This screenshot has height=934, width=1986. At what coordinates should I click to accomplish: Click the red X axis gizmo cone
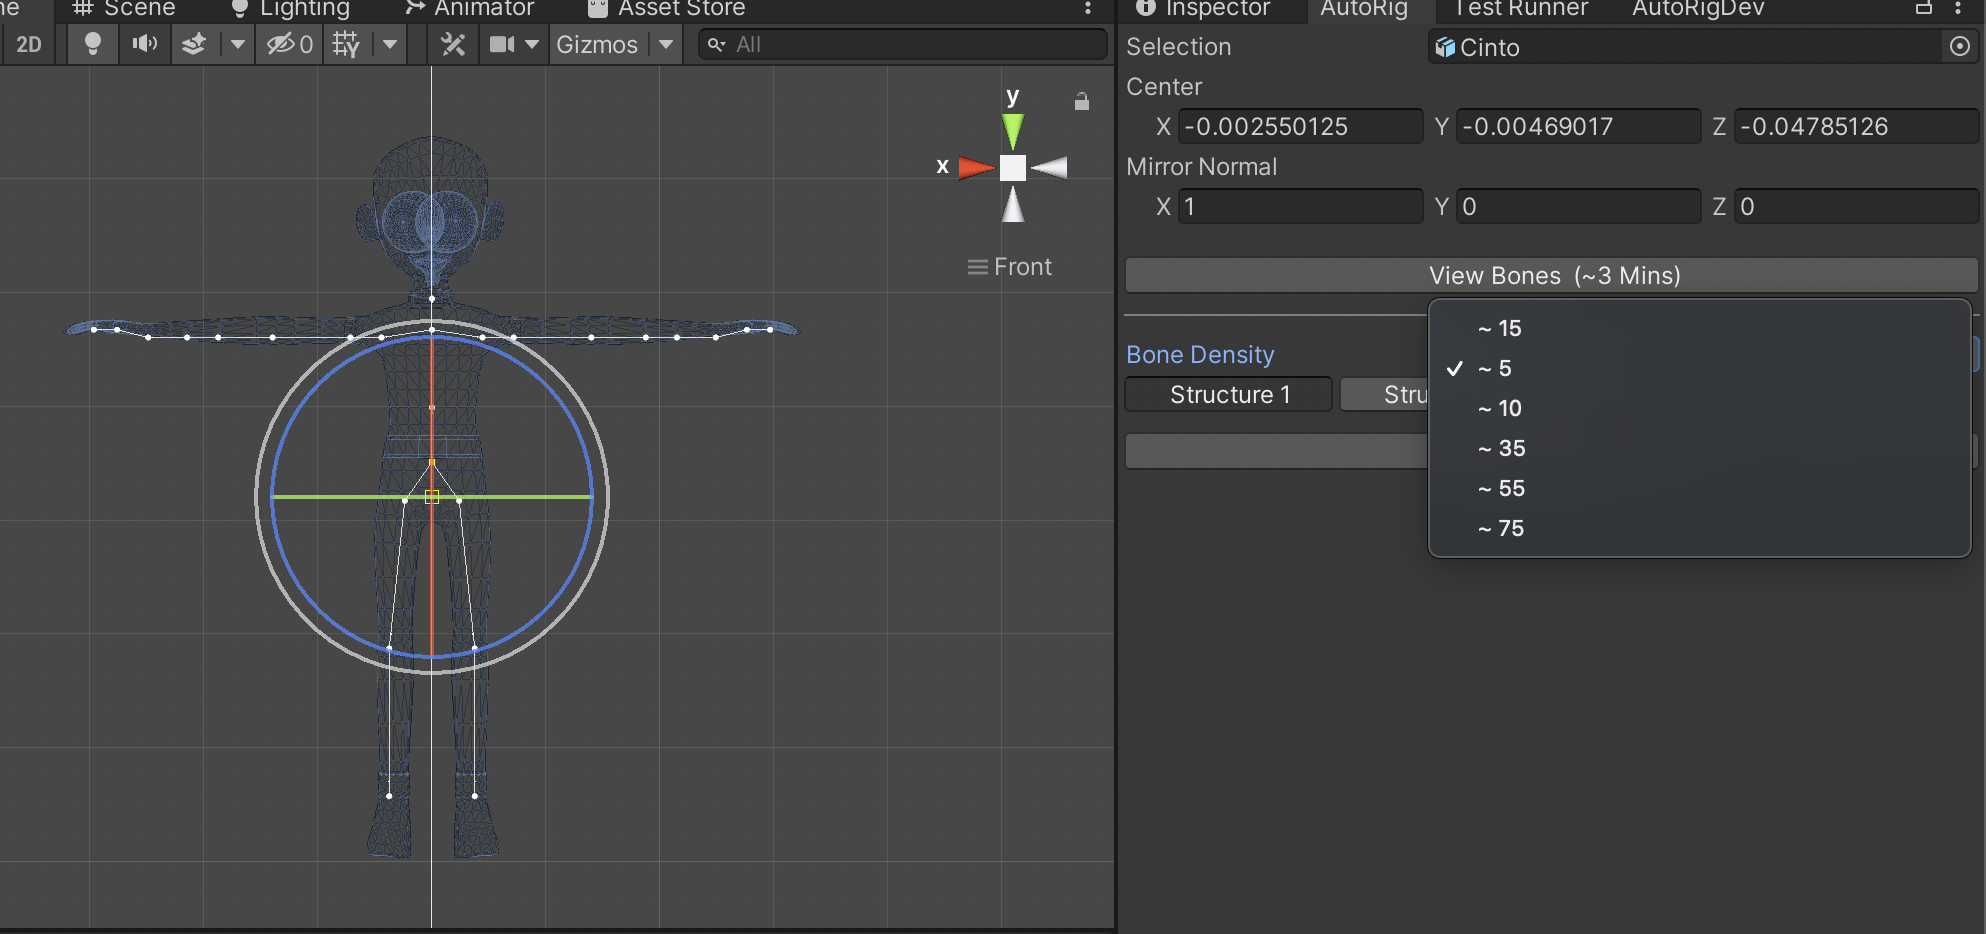[974, 168]
